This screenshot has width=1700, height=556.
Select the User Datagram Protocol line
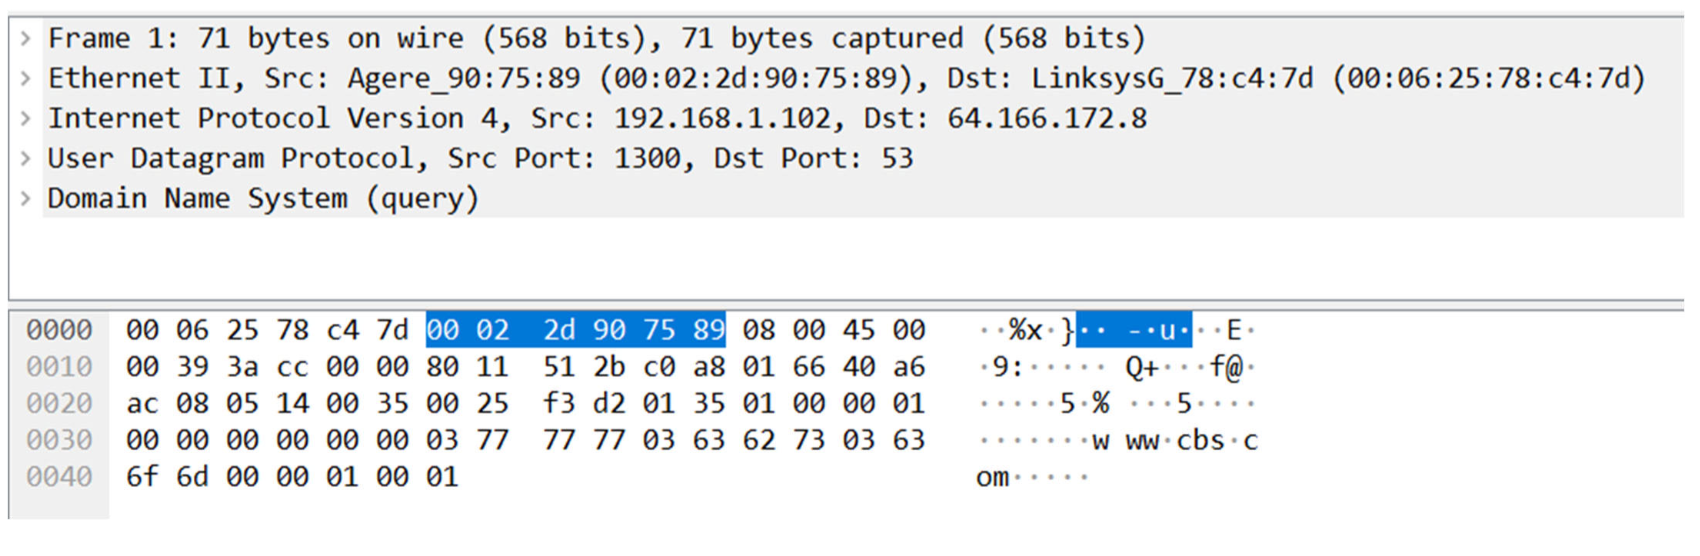point(480,159)
